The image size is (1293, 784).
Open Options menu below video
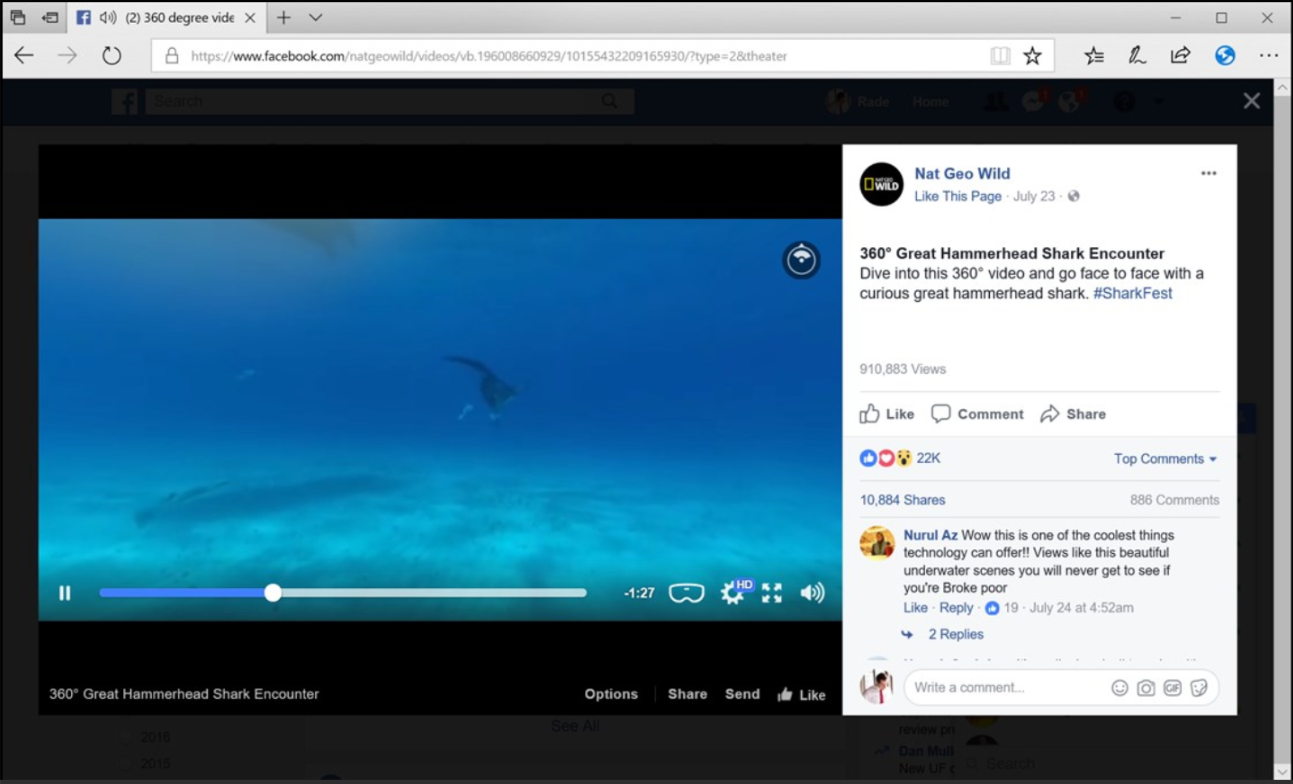611,694
